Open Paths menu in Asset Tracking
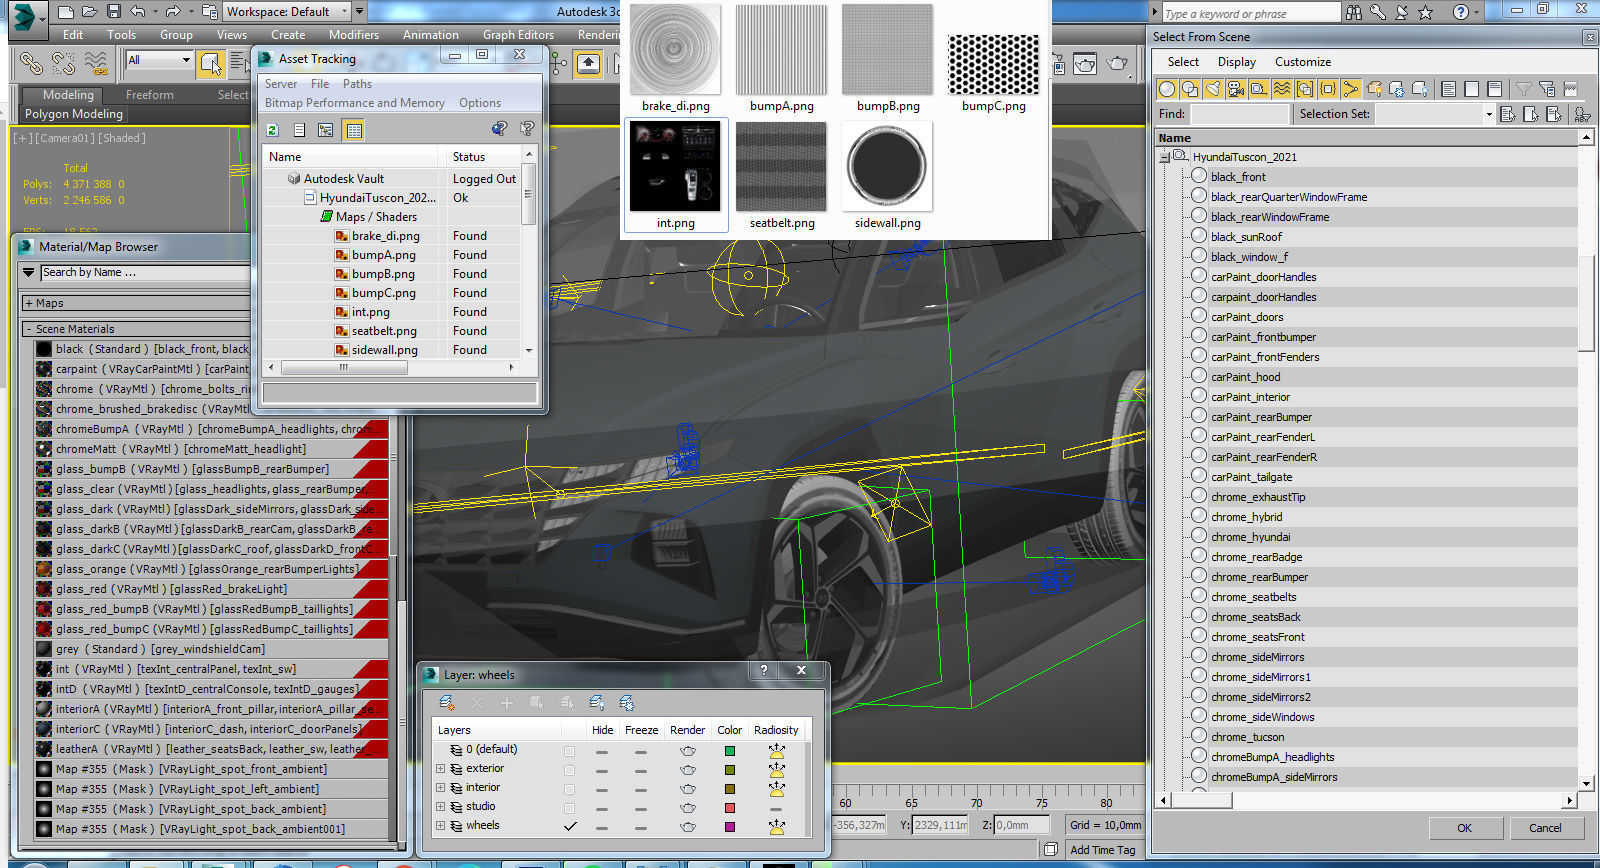Viewport: 1600px width, 868px height. [x=357, y=84]
